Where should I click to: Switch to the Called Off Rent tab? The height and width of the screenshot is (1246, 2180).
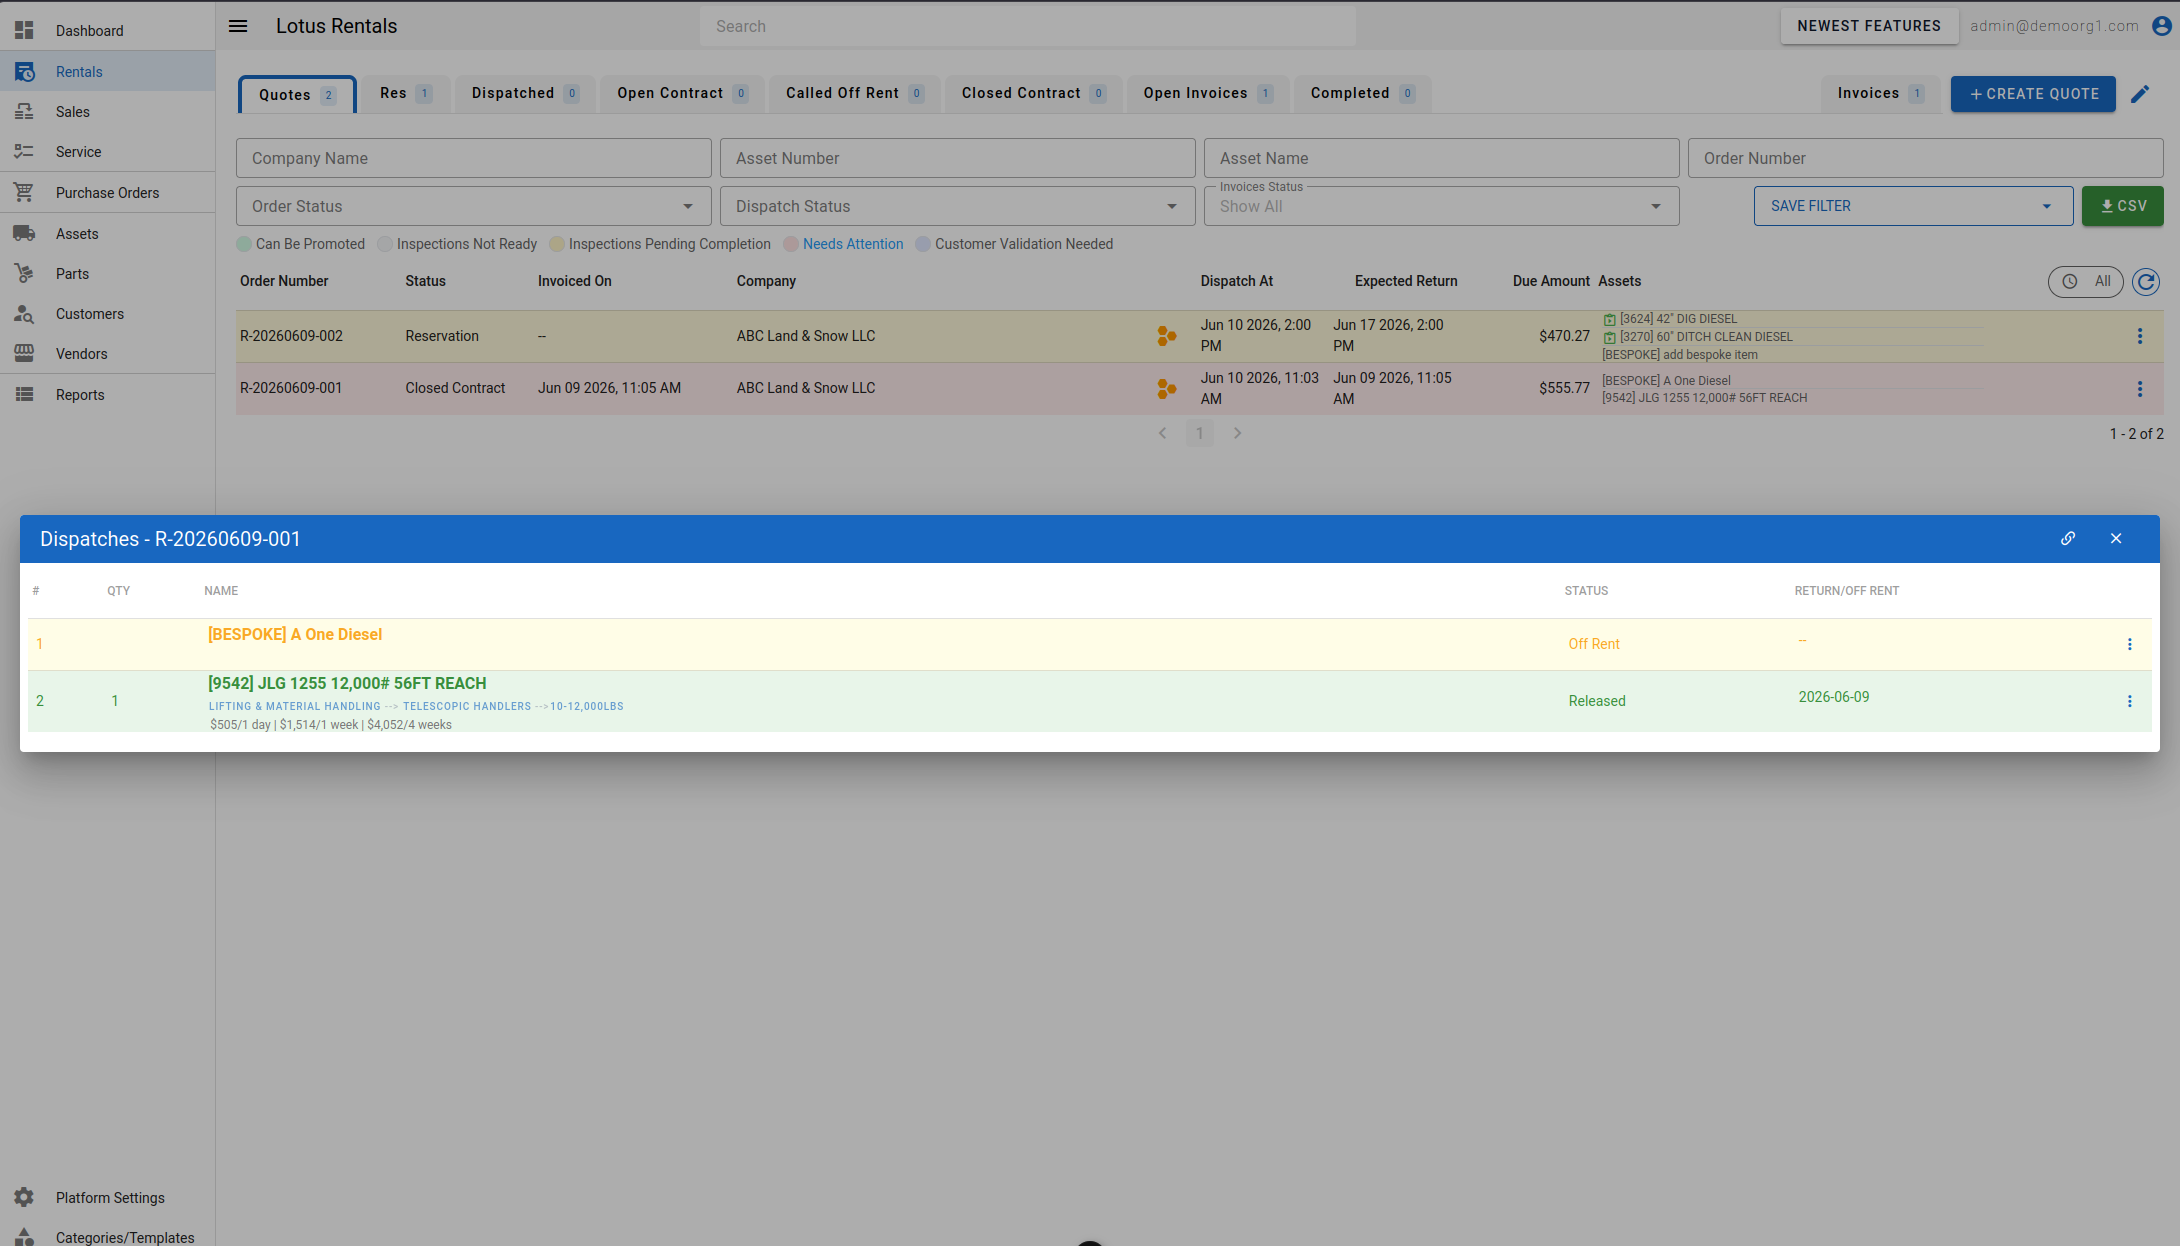(x=854, y=94)
